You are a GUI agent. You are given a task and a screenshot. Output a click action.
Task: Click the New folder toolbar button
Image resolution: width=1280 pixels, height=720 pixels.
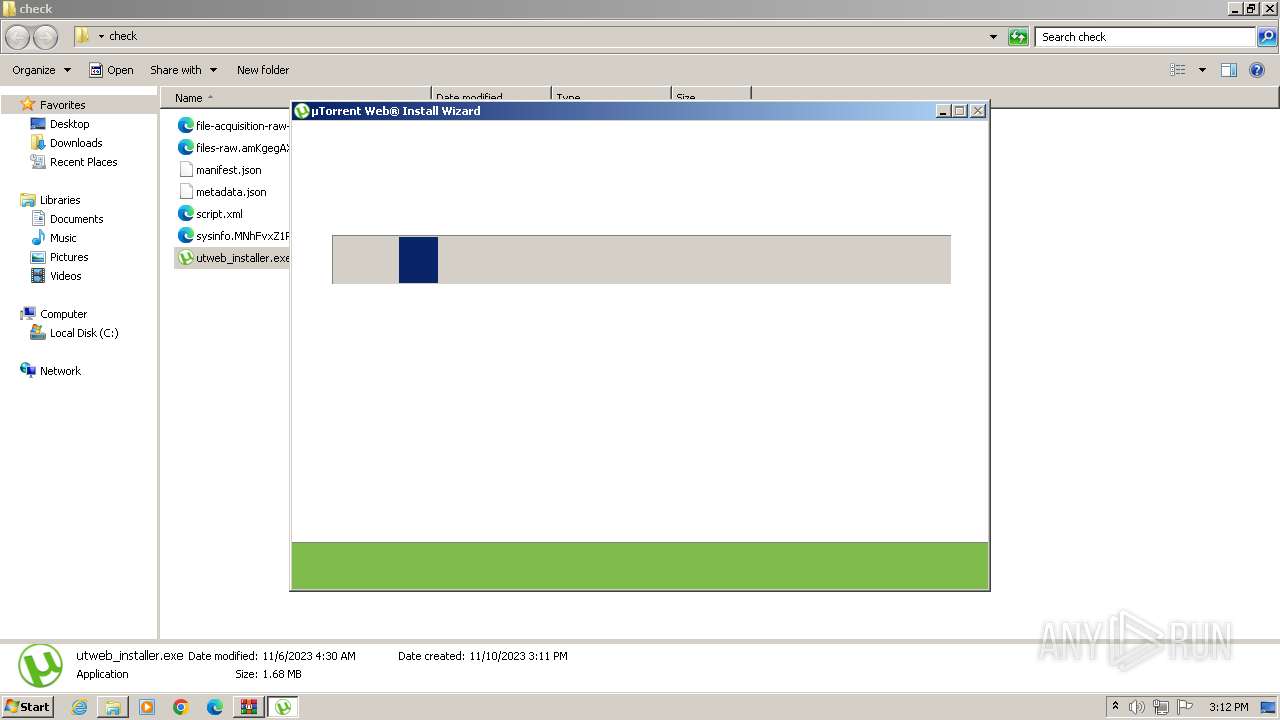(263, 70)
